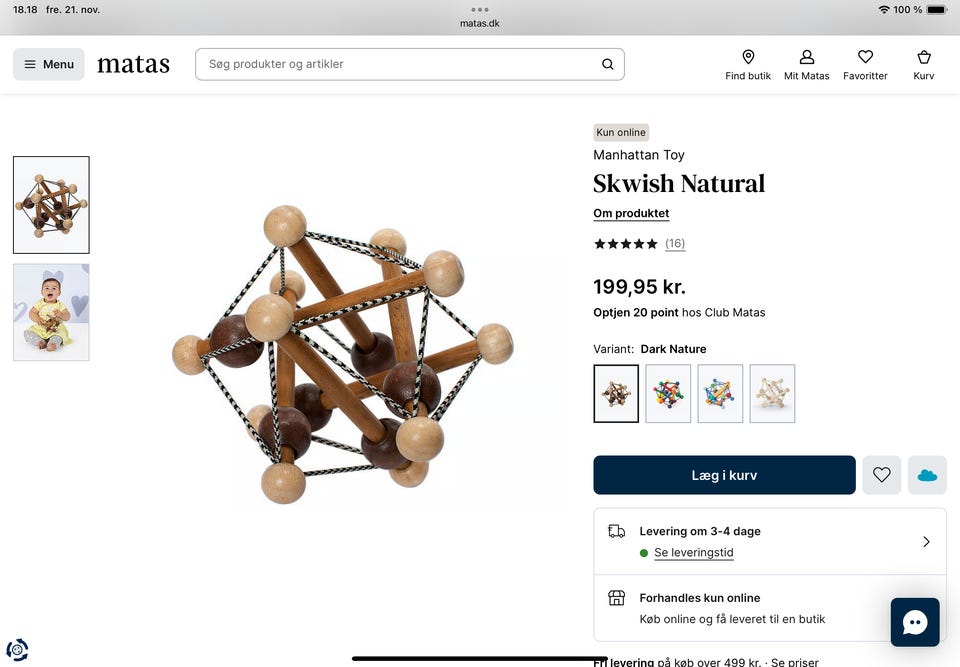Open the Kurv shopping basket icon
The height and width of the screenshot is (667, 960).
923,58
